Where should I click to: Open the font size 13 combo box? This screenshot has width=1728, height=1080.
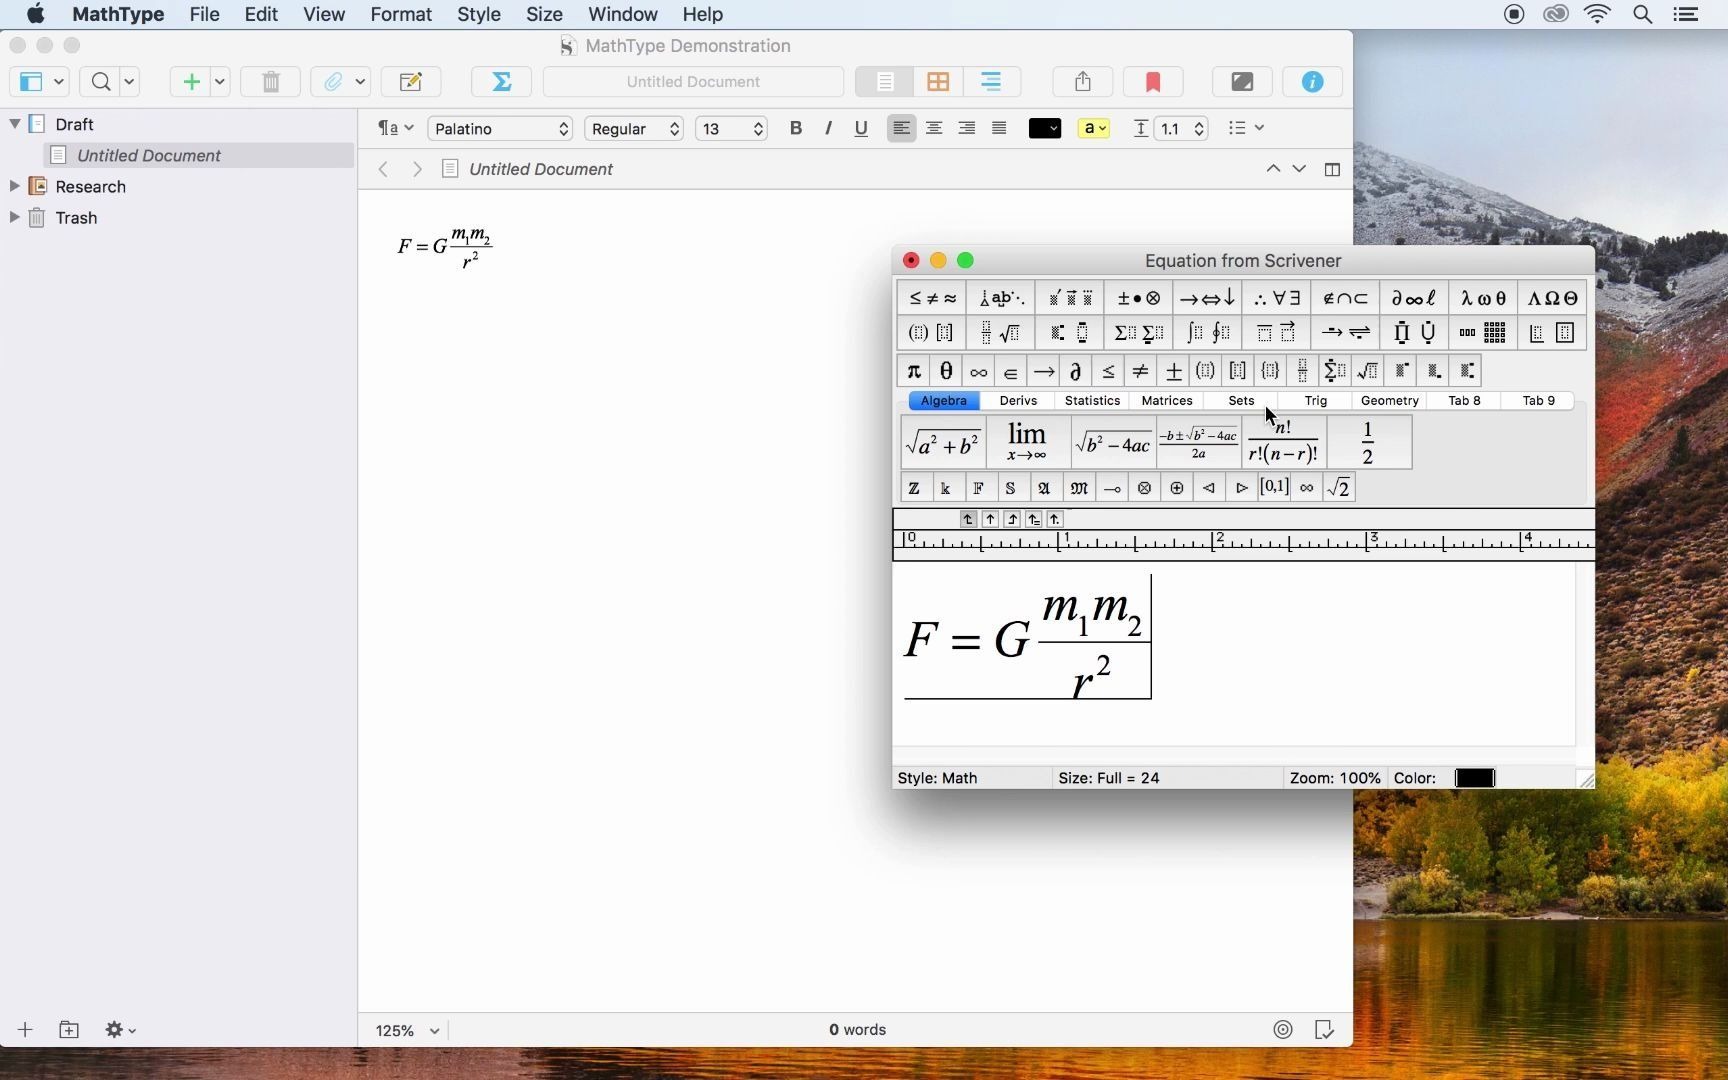731,129
